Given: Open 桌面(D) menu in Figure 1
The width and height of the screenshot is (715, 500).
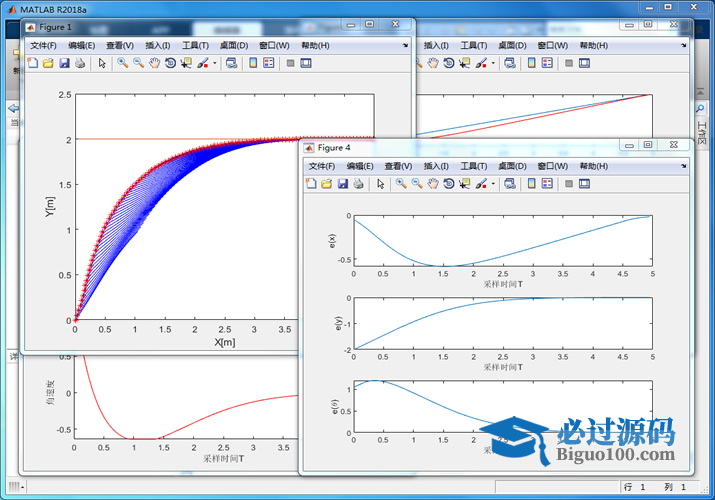Looking at the screenshot, I should (x=234, y=46).
